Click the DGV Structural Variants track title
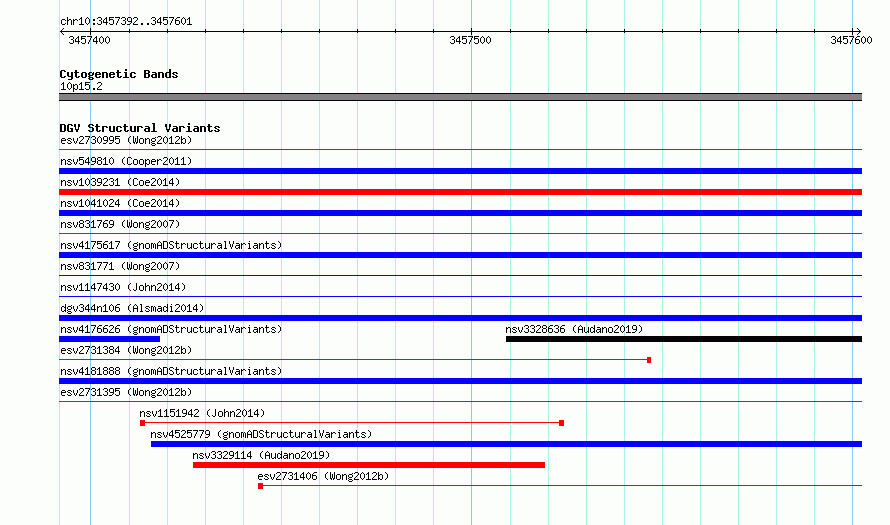 click(x=140, y=128)
